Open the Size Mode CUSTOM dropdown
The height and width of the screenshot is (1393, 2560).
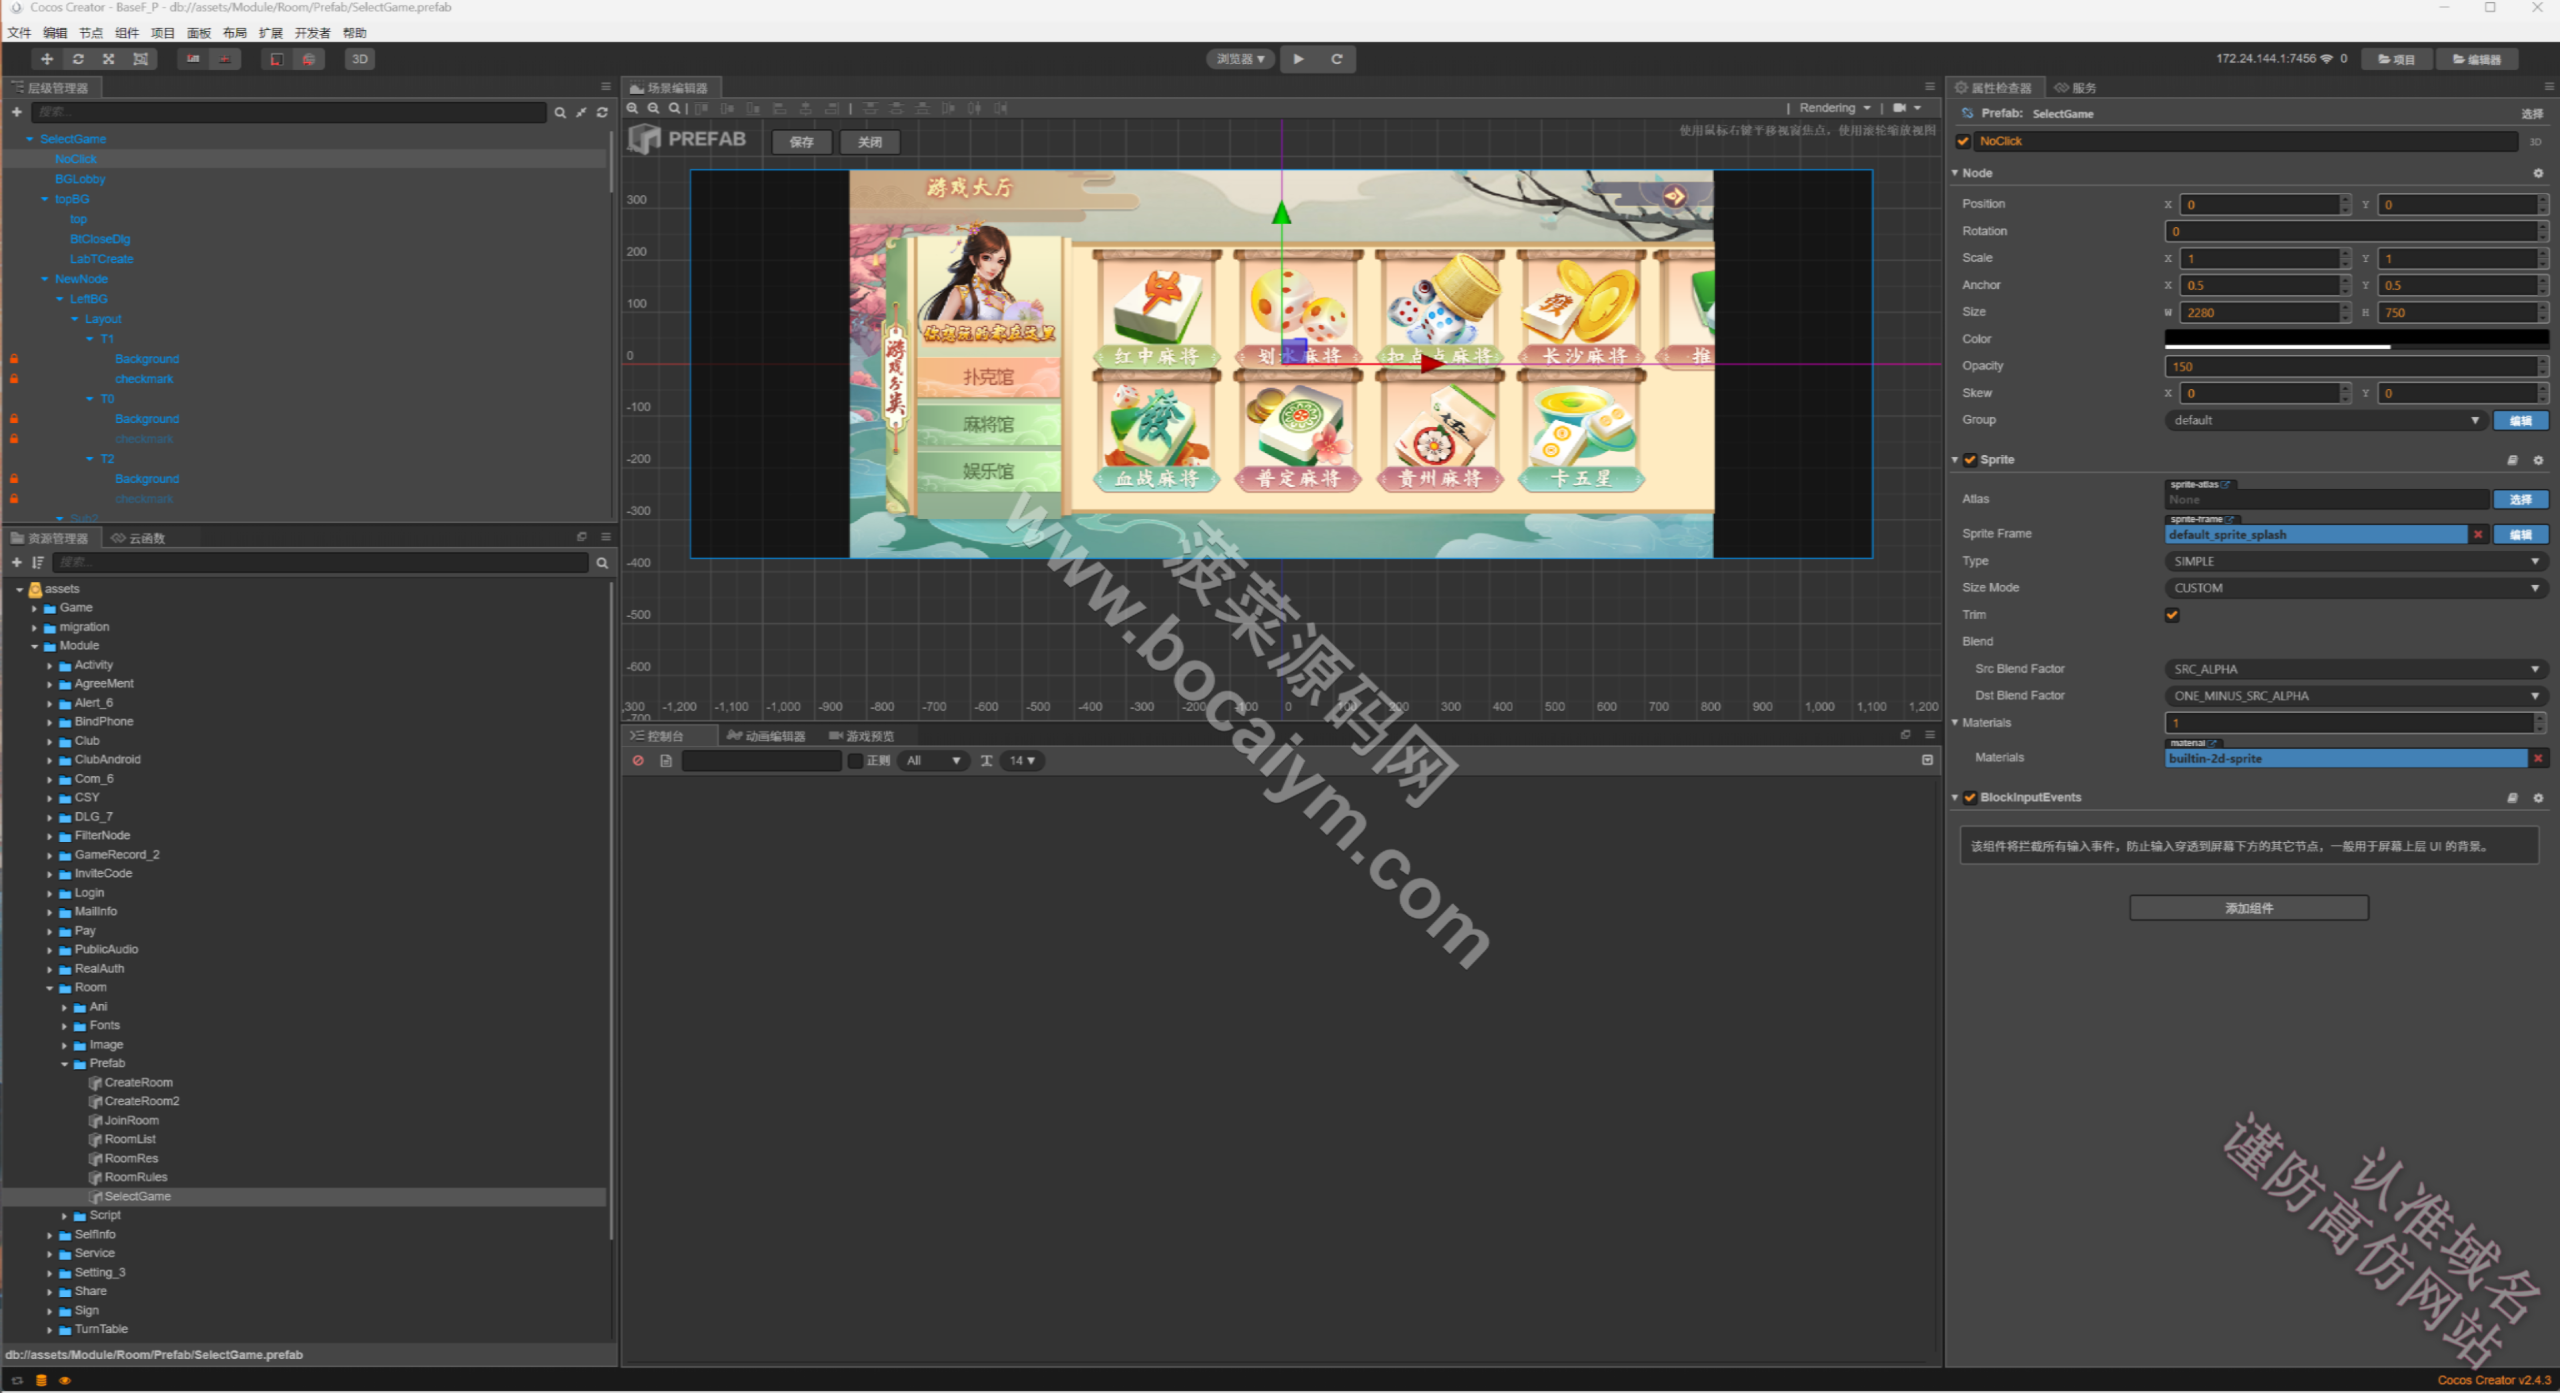click(x=2355, y=589)
